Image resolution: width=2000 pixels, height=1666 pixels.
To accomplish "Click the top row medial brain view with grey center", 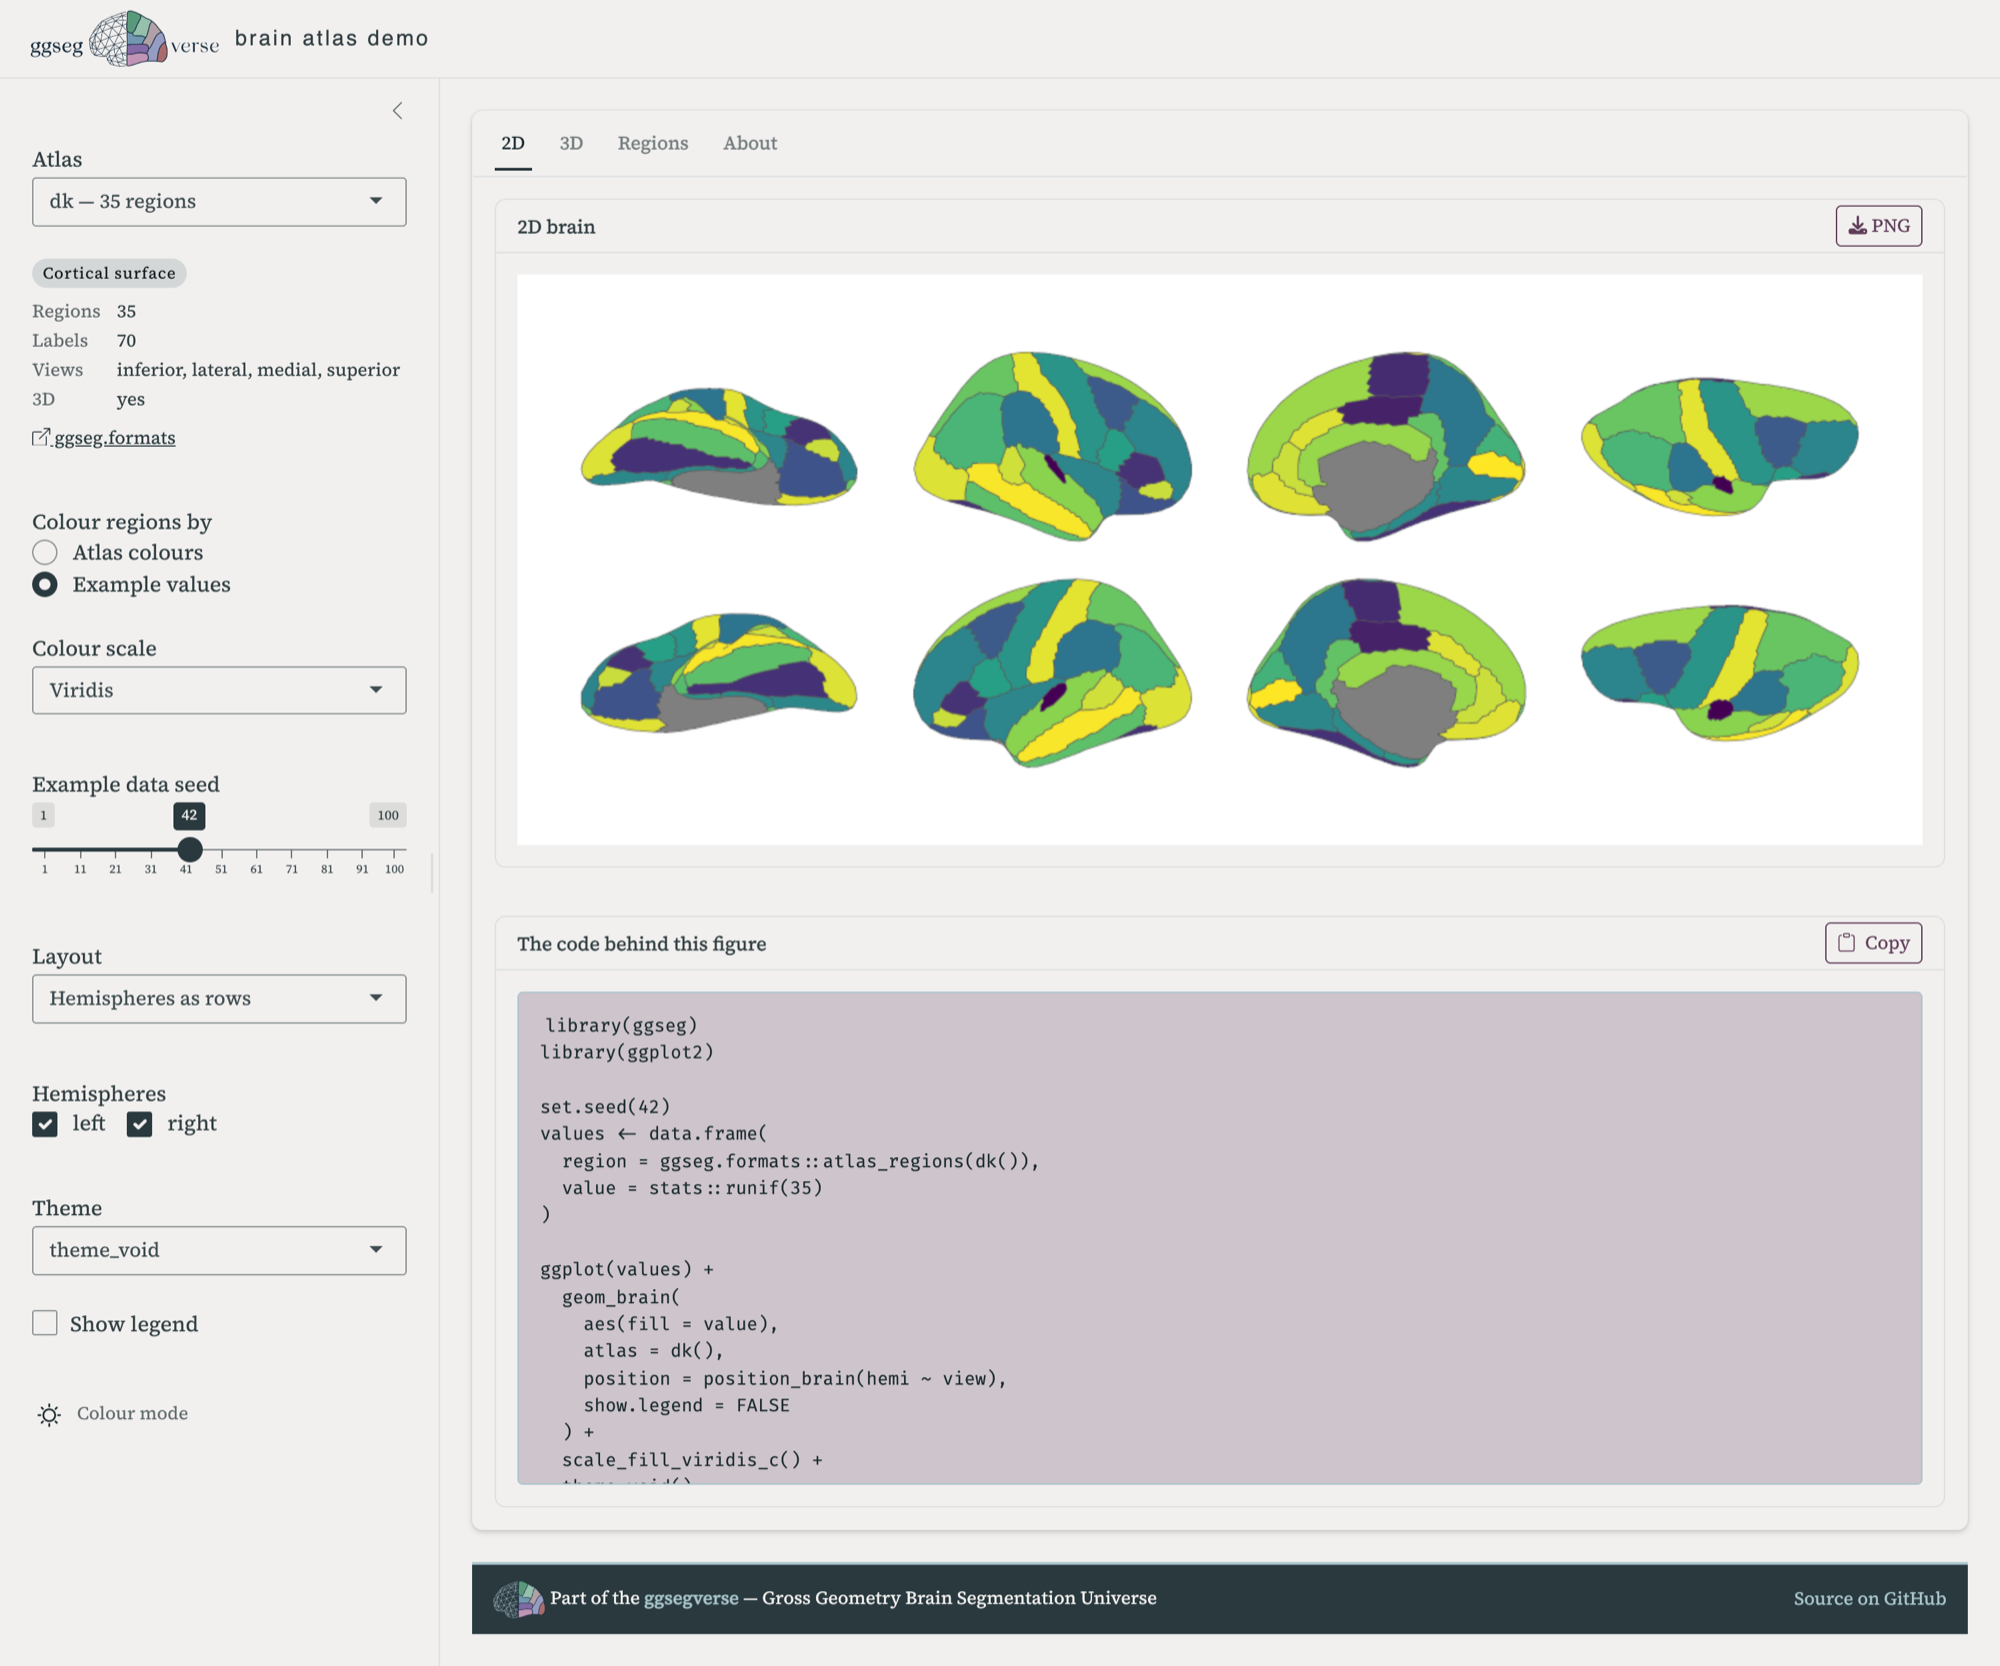I will point(1386,445).
